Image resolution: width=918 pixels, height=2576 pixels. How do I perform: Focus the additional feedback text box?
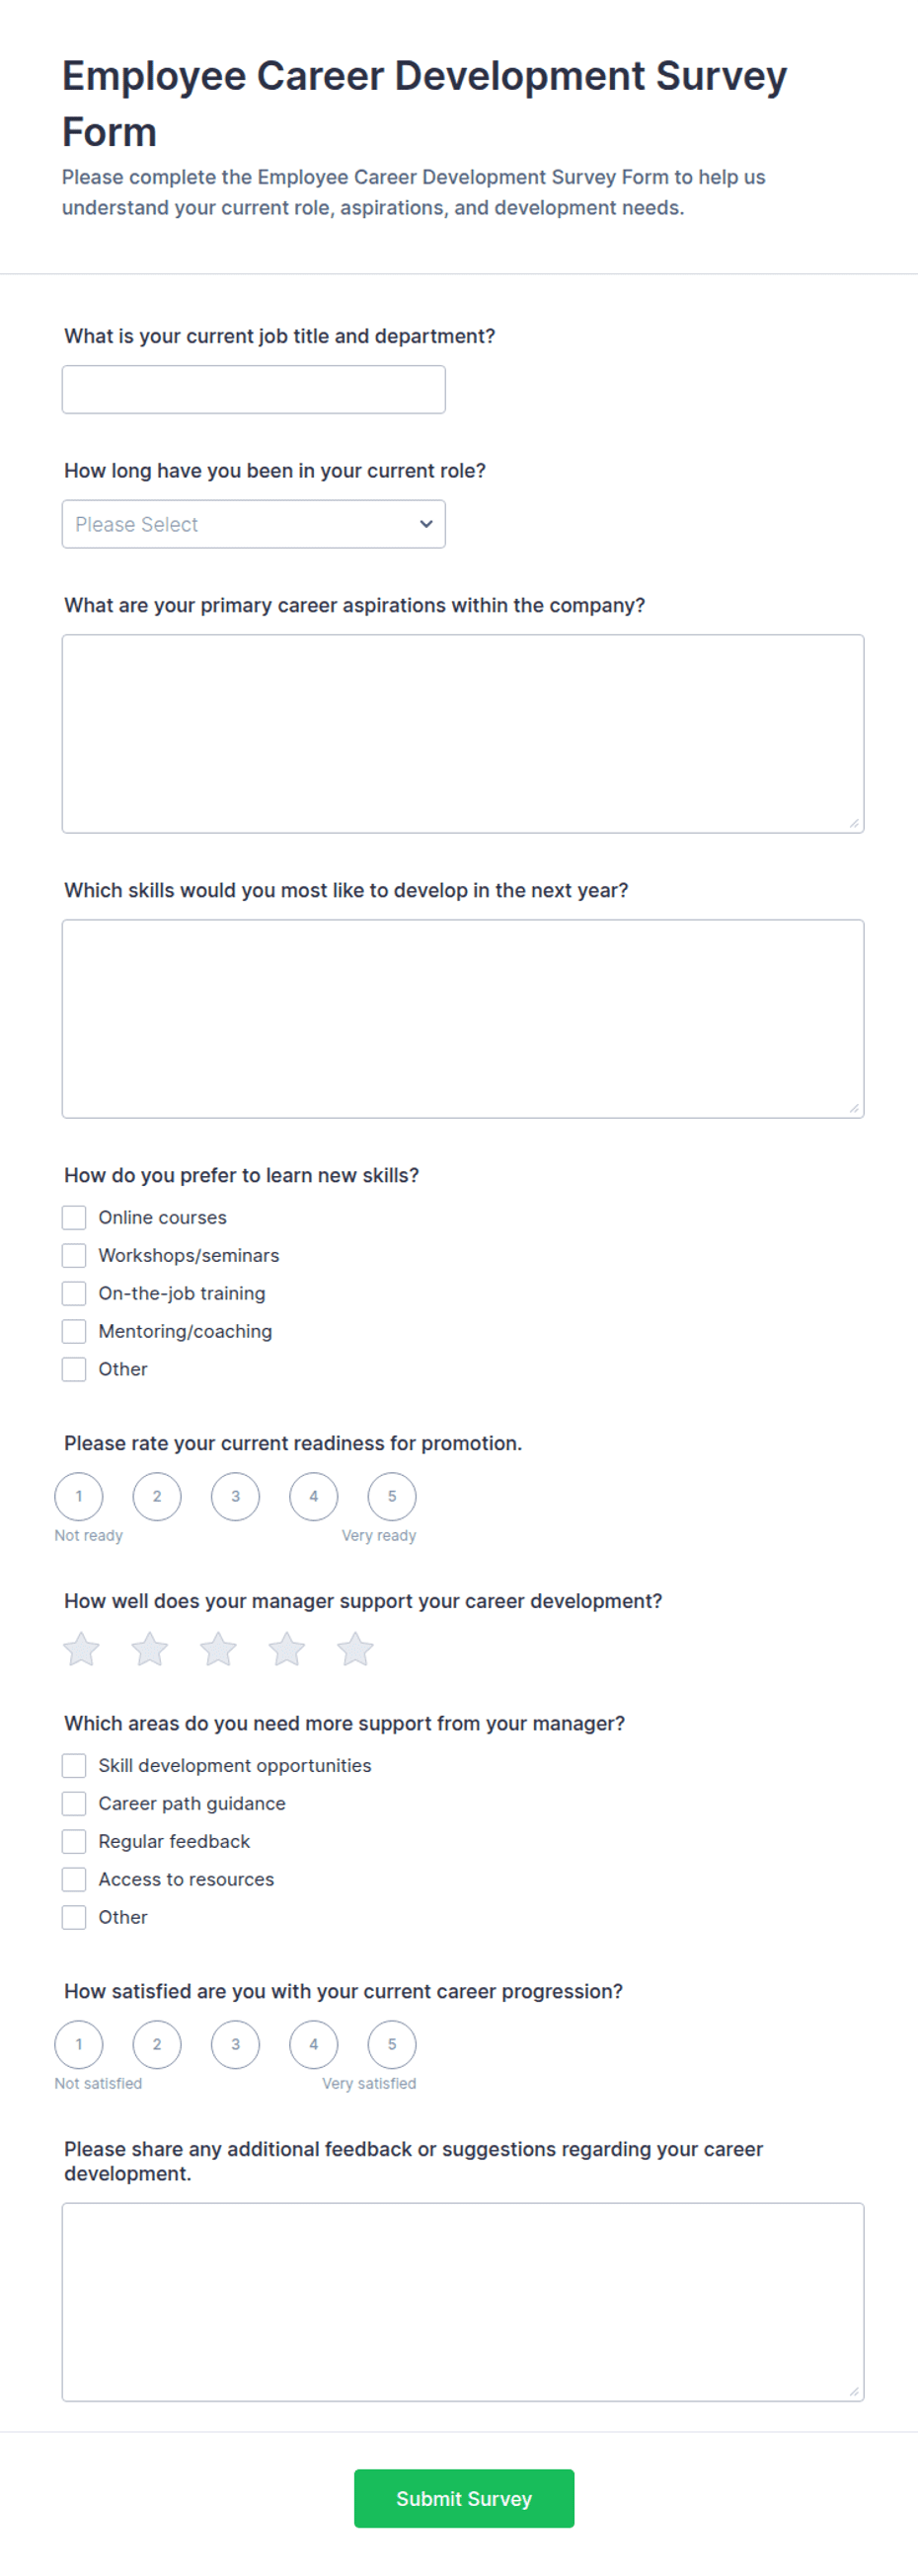coord(463,2302)
